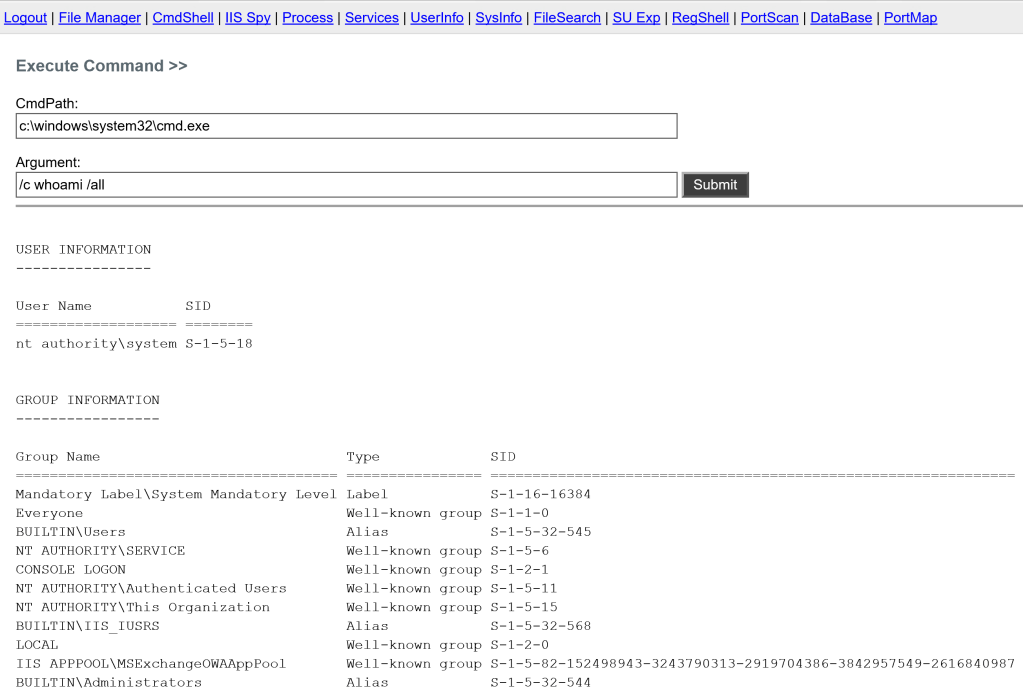Open the SysInfo page
This screenshot has width=1023, height=699.
click(499, 18)
